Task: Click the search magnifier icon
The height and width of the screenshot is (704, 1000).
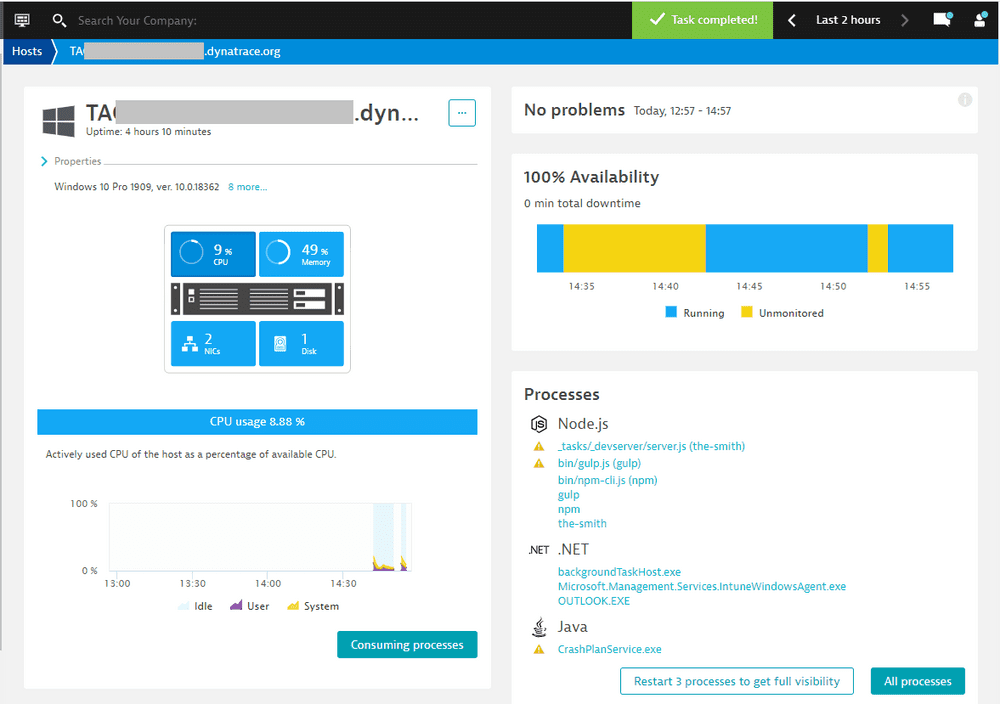Action: [59, 20]
